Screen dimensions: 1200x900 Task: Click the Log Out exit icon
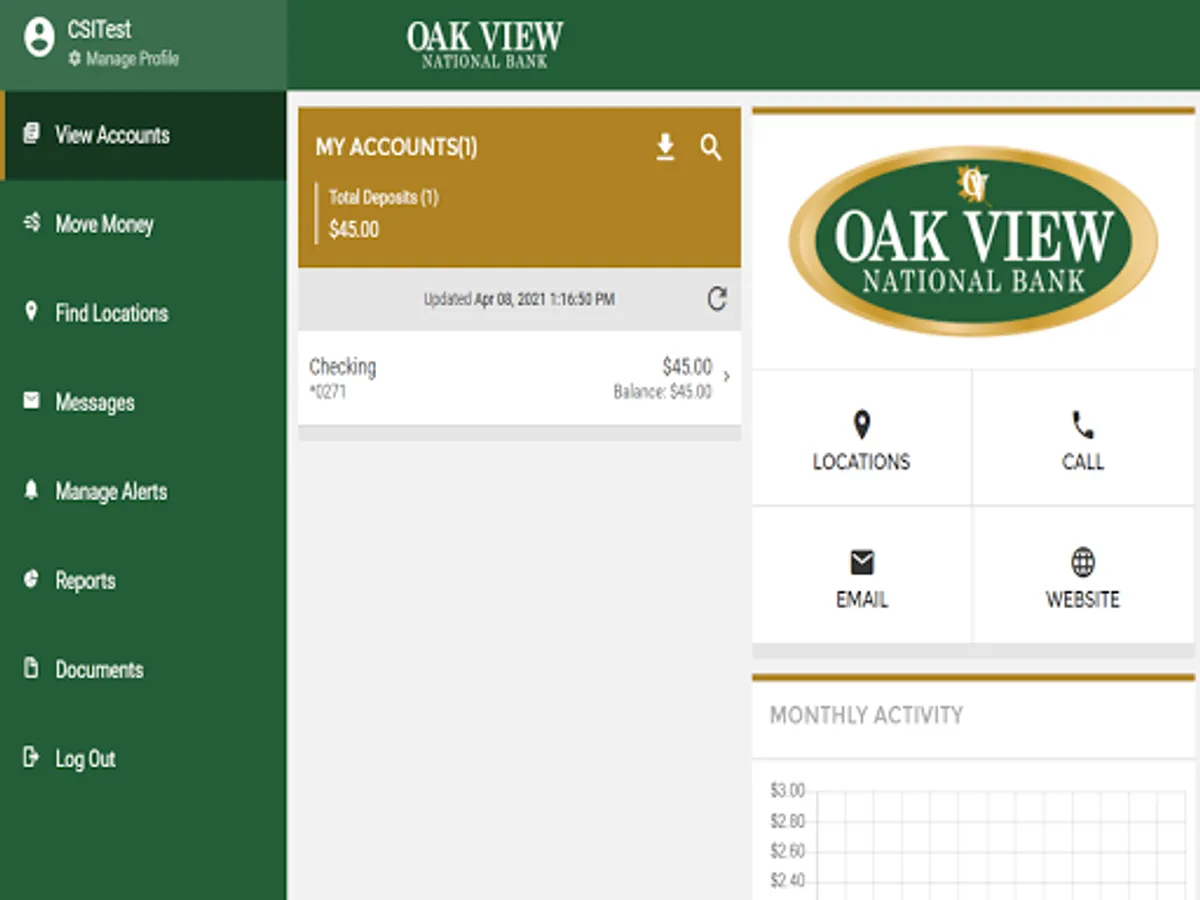[x=32, y=756]
